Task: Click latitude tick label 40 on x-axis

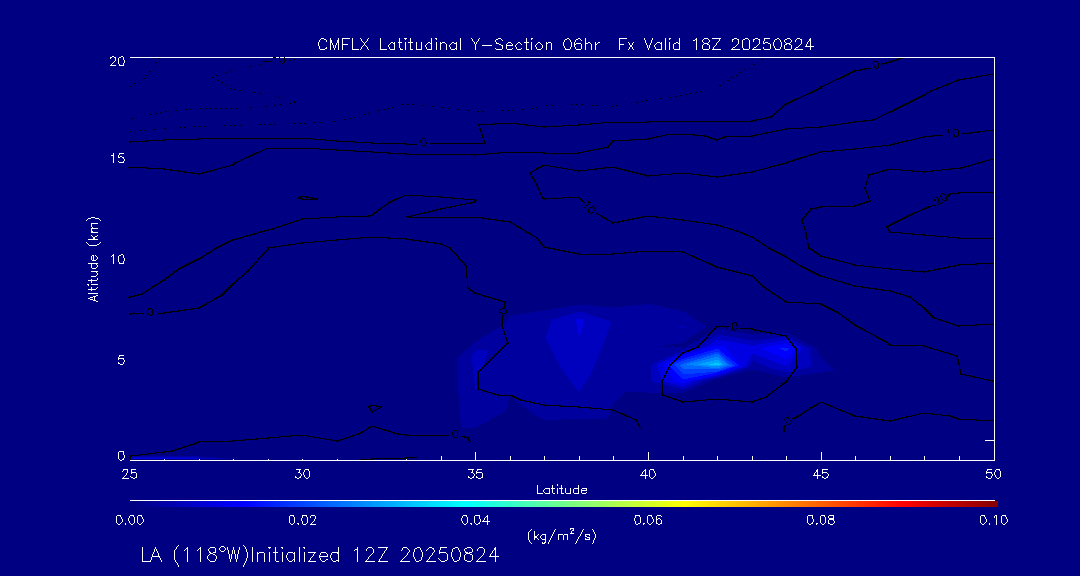Action: (x=648, y=472)
